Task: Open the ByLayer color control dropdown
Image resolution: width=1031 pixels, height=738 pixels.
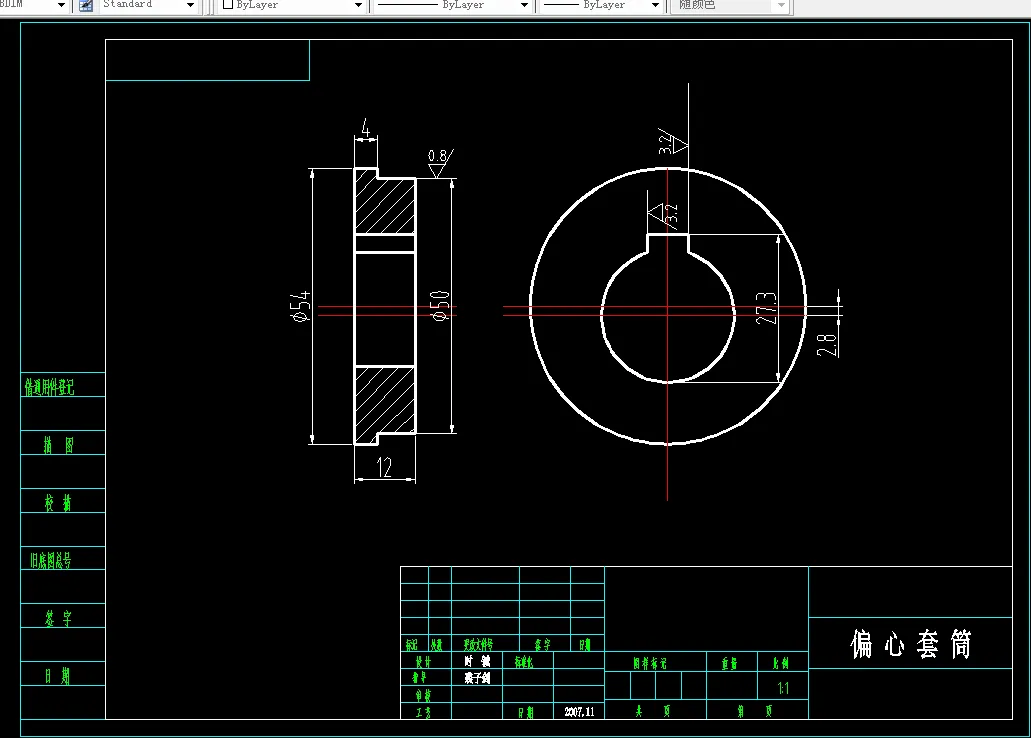Action: click(x=292, y=5)
